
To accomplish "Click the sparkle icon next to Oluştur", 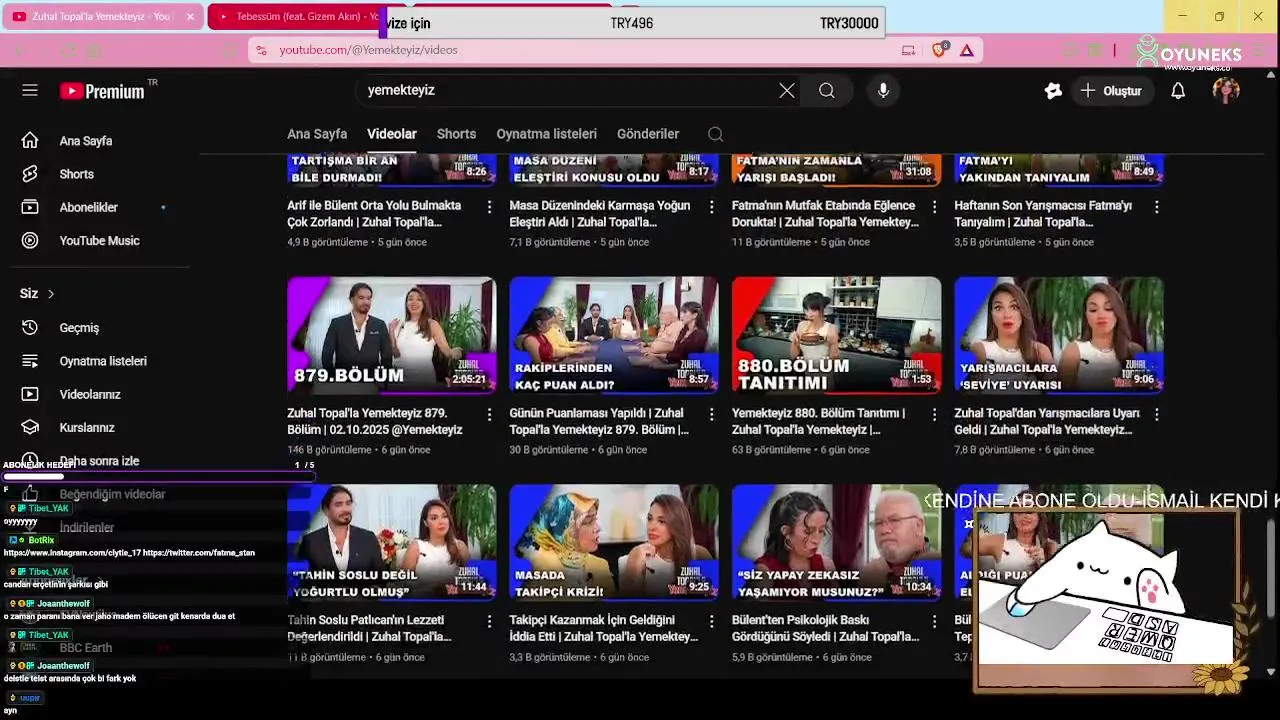I will 1053,90.
